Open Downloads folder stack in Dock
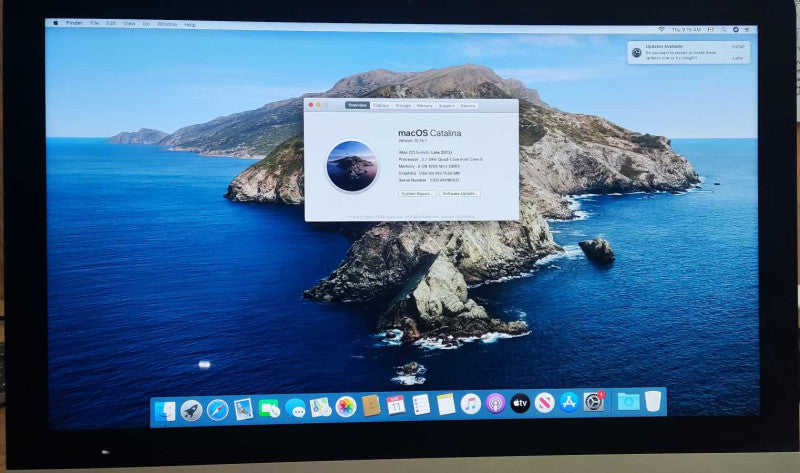Image resolution: width=800 pixels, height=473 pixels. 628,401
